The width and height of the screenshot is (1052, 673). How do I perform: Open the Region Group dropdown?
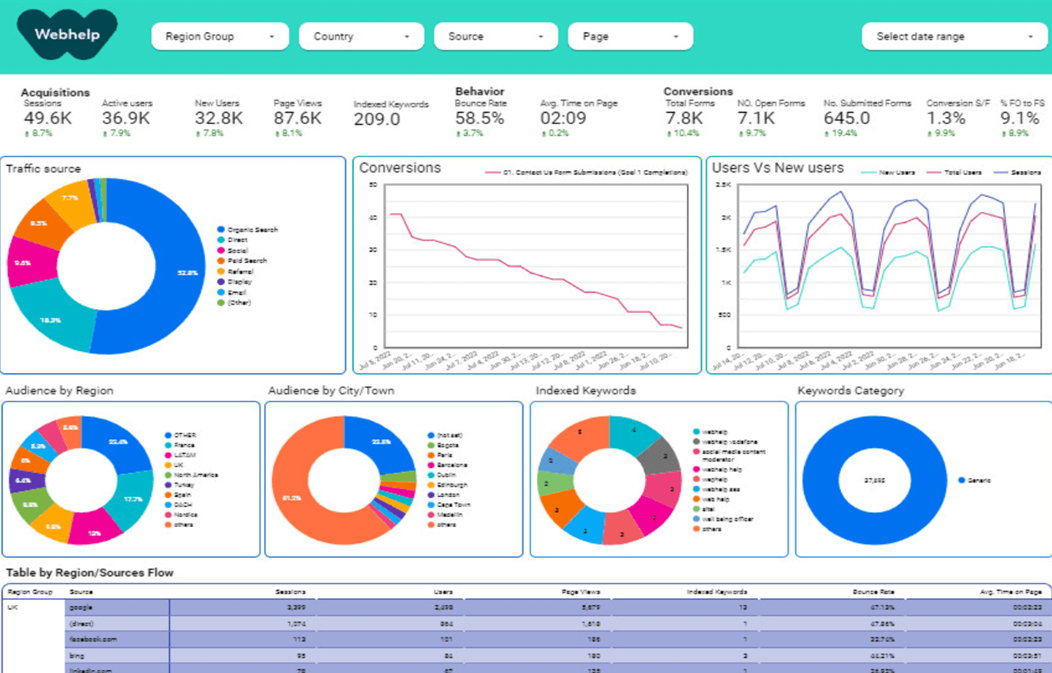(x=219, y=37)
